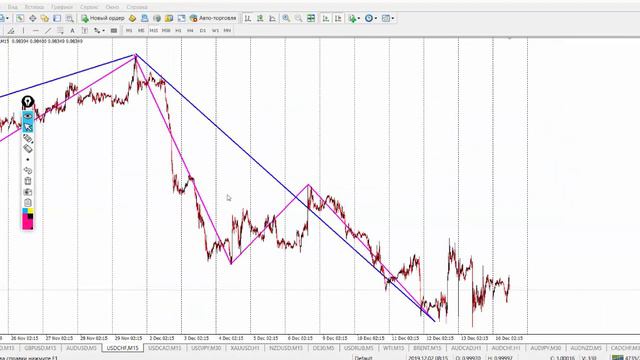Pick the cyan color swatch
Image resolution: width=640 pixels, height=360 pixels.
click(x=25, y=211)
